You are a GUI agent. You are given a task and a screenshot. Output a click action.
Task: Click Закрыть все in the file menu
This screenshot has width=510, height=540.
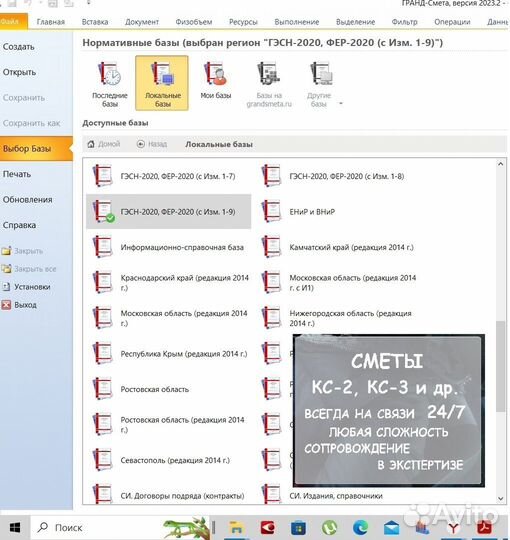click(x=29, y=269)
